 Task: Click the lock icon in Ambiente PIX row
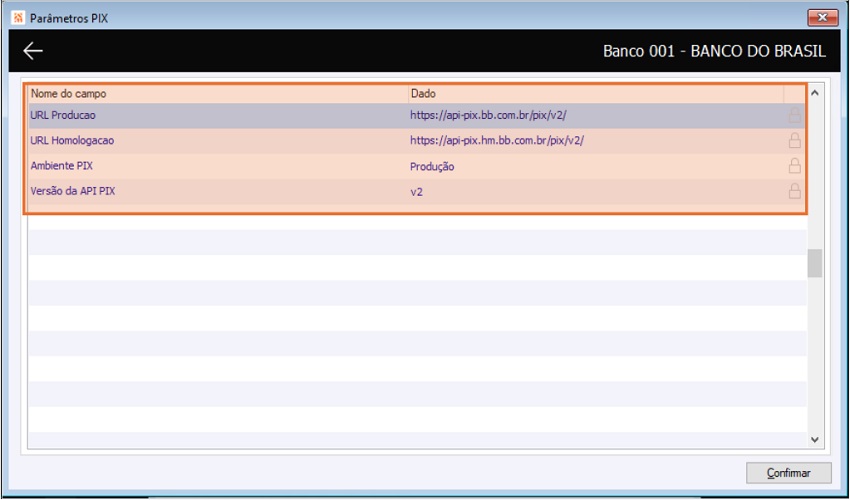click(x=794, y=166)
